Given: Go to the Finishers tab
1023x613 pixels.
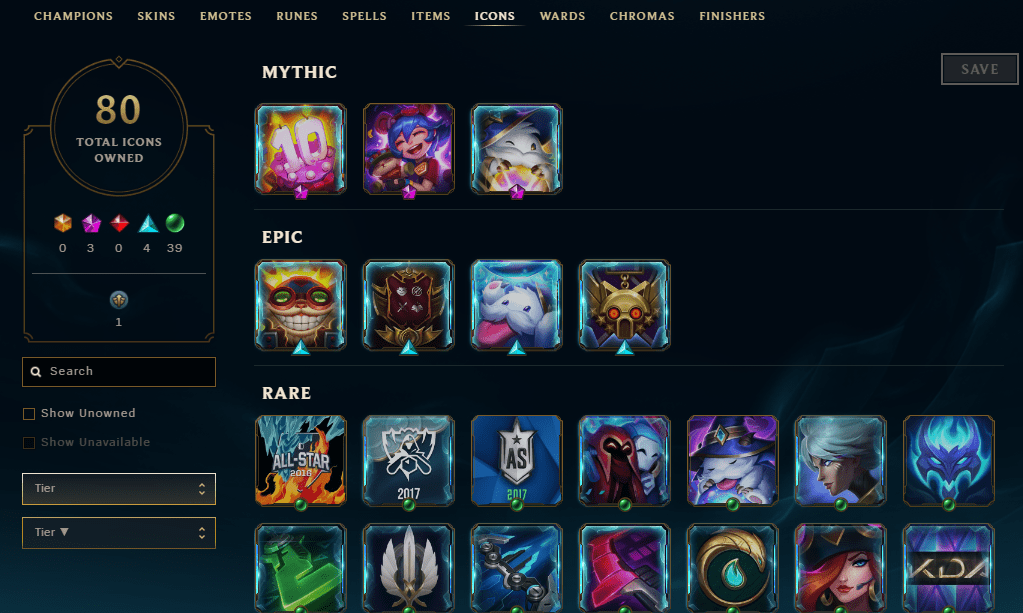Looking at the screenshot, I should point(732,16).
